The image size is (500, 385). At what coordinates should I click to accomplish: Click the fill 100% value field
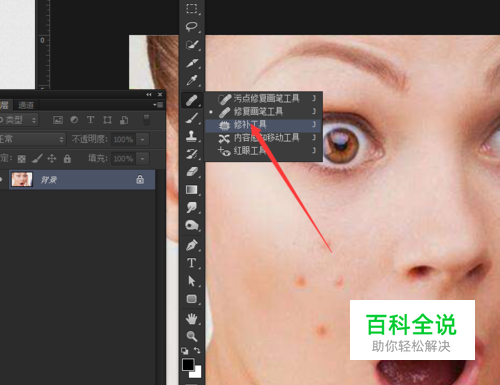123,159
